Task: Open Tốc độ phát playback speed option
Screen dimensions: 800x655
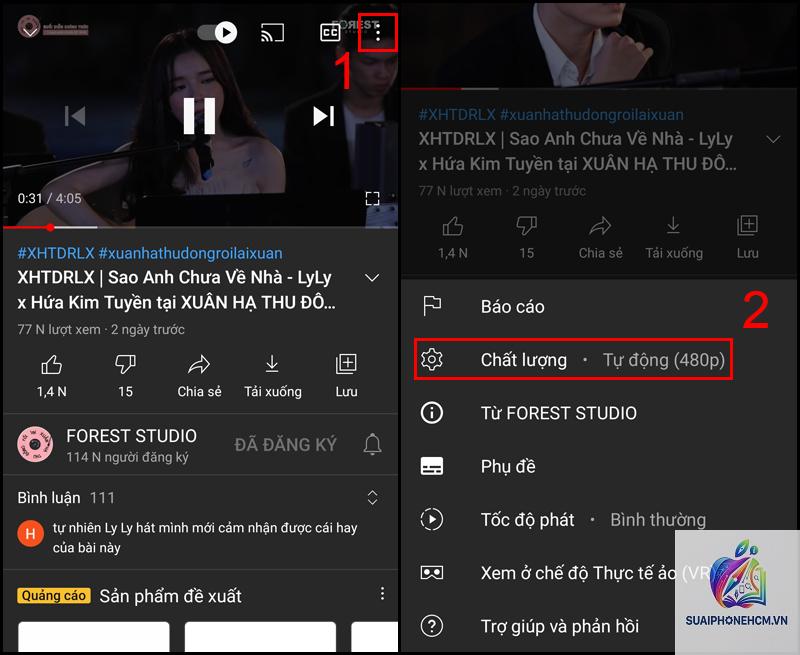Action: pyautogui.click(x=599, y=519)
